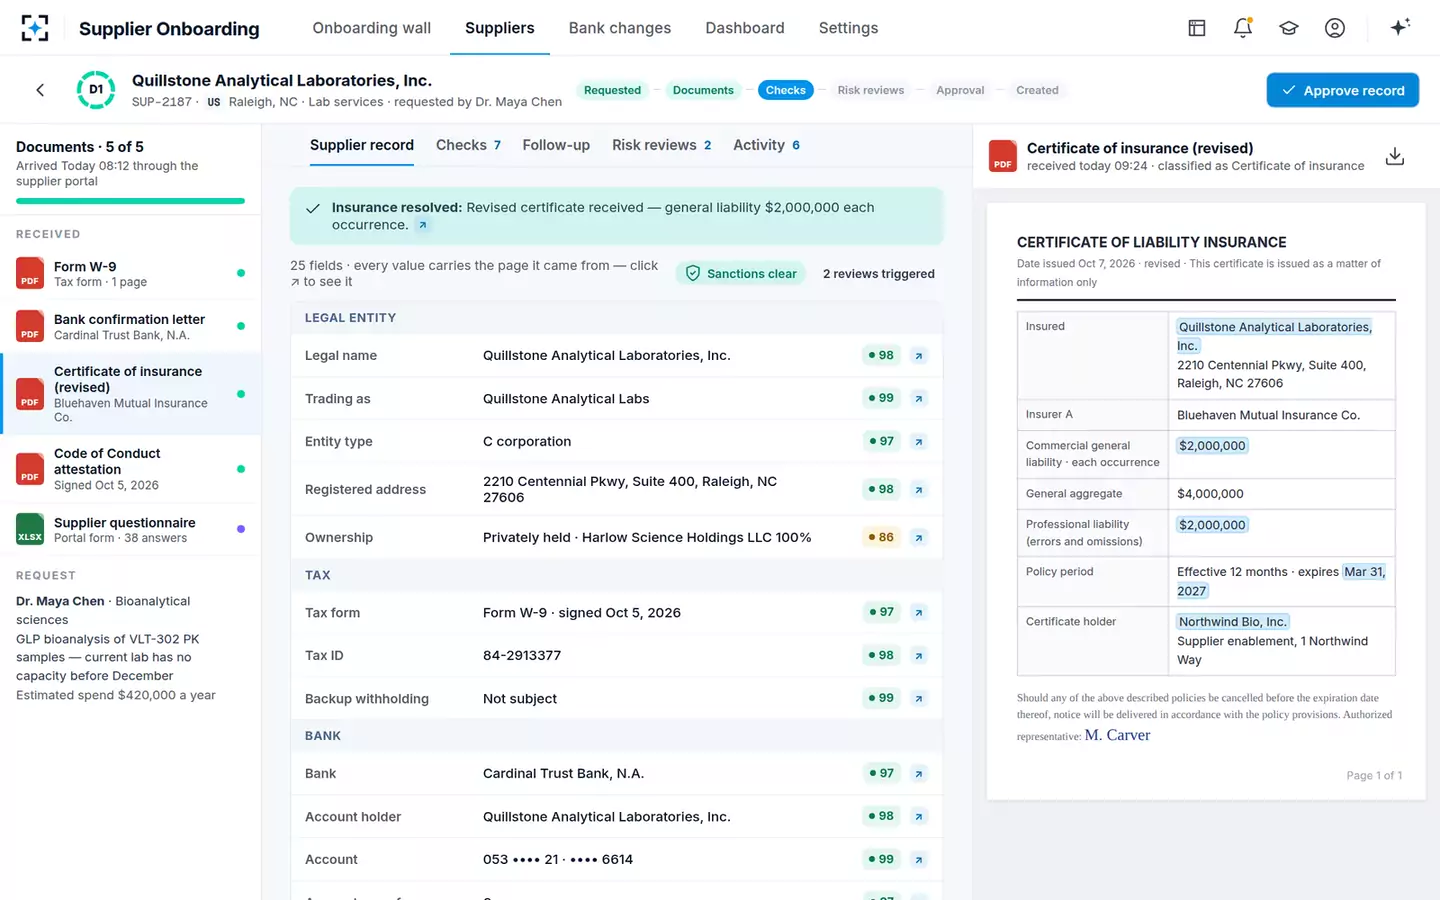Select the Supplier questionnaire document
1440x900 pixels.
(131, 529)
